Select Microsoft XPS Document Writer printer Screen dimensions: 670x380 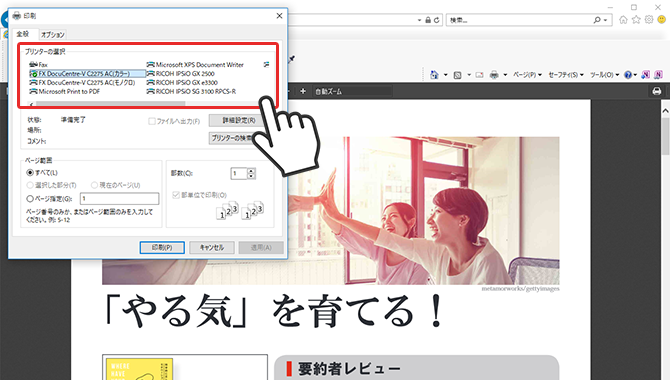[195, 65]
